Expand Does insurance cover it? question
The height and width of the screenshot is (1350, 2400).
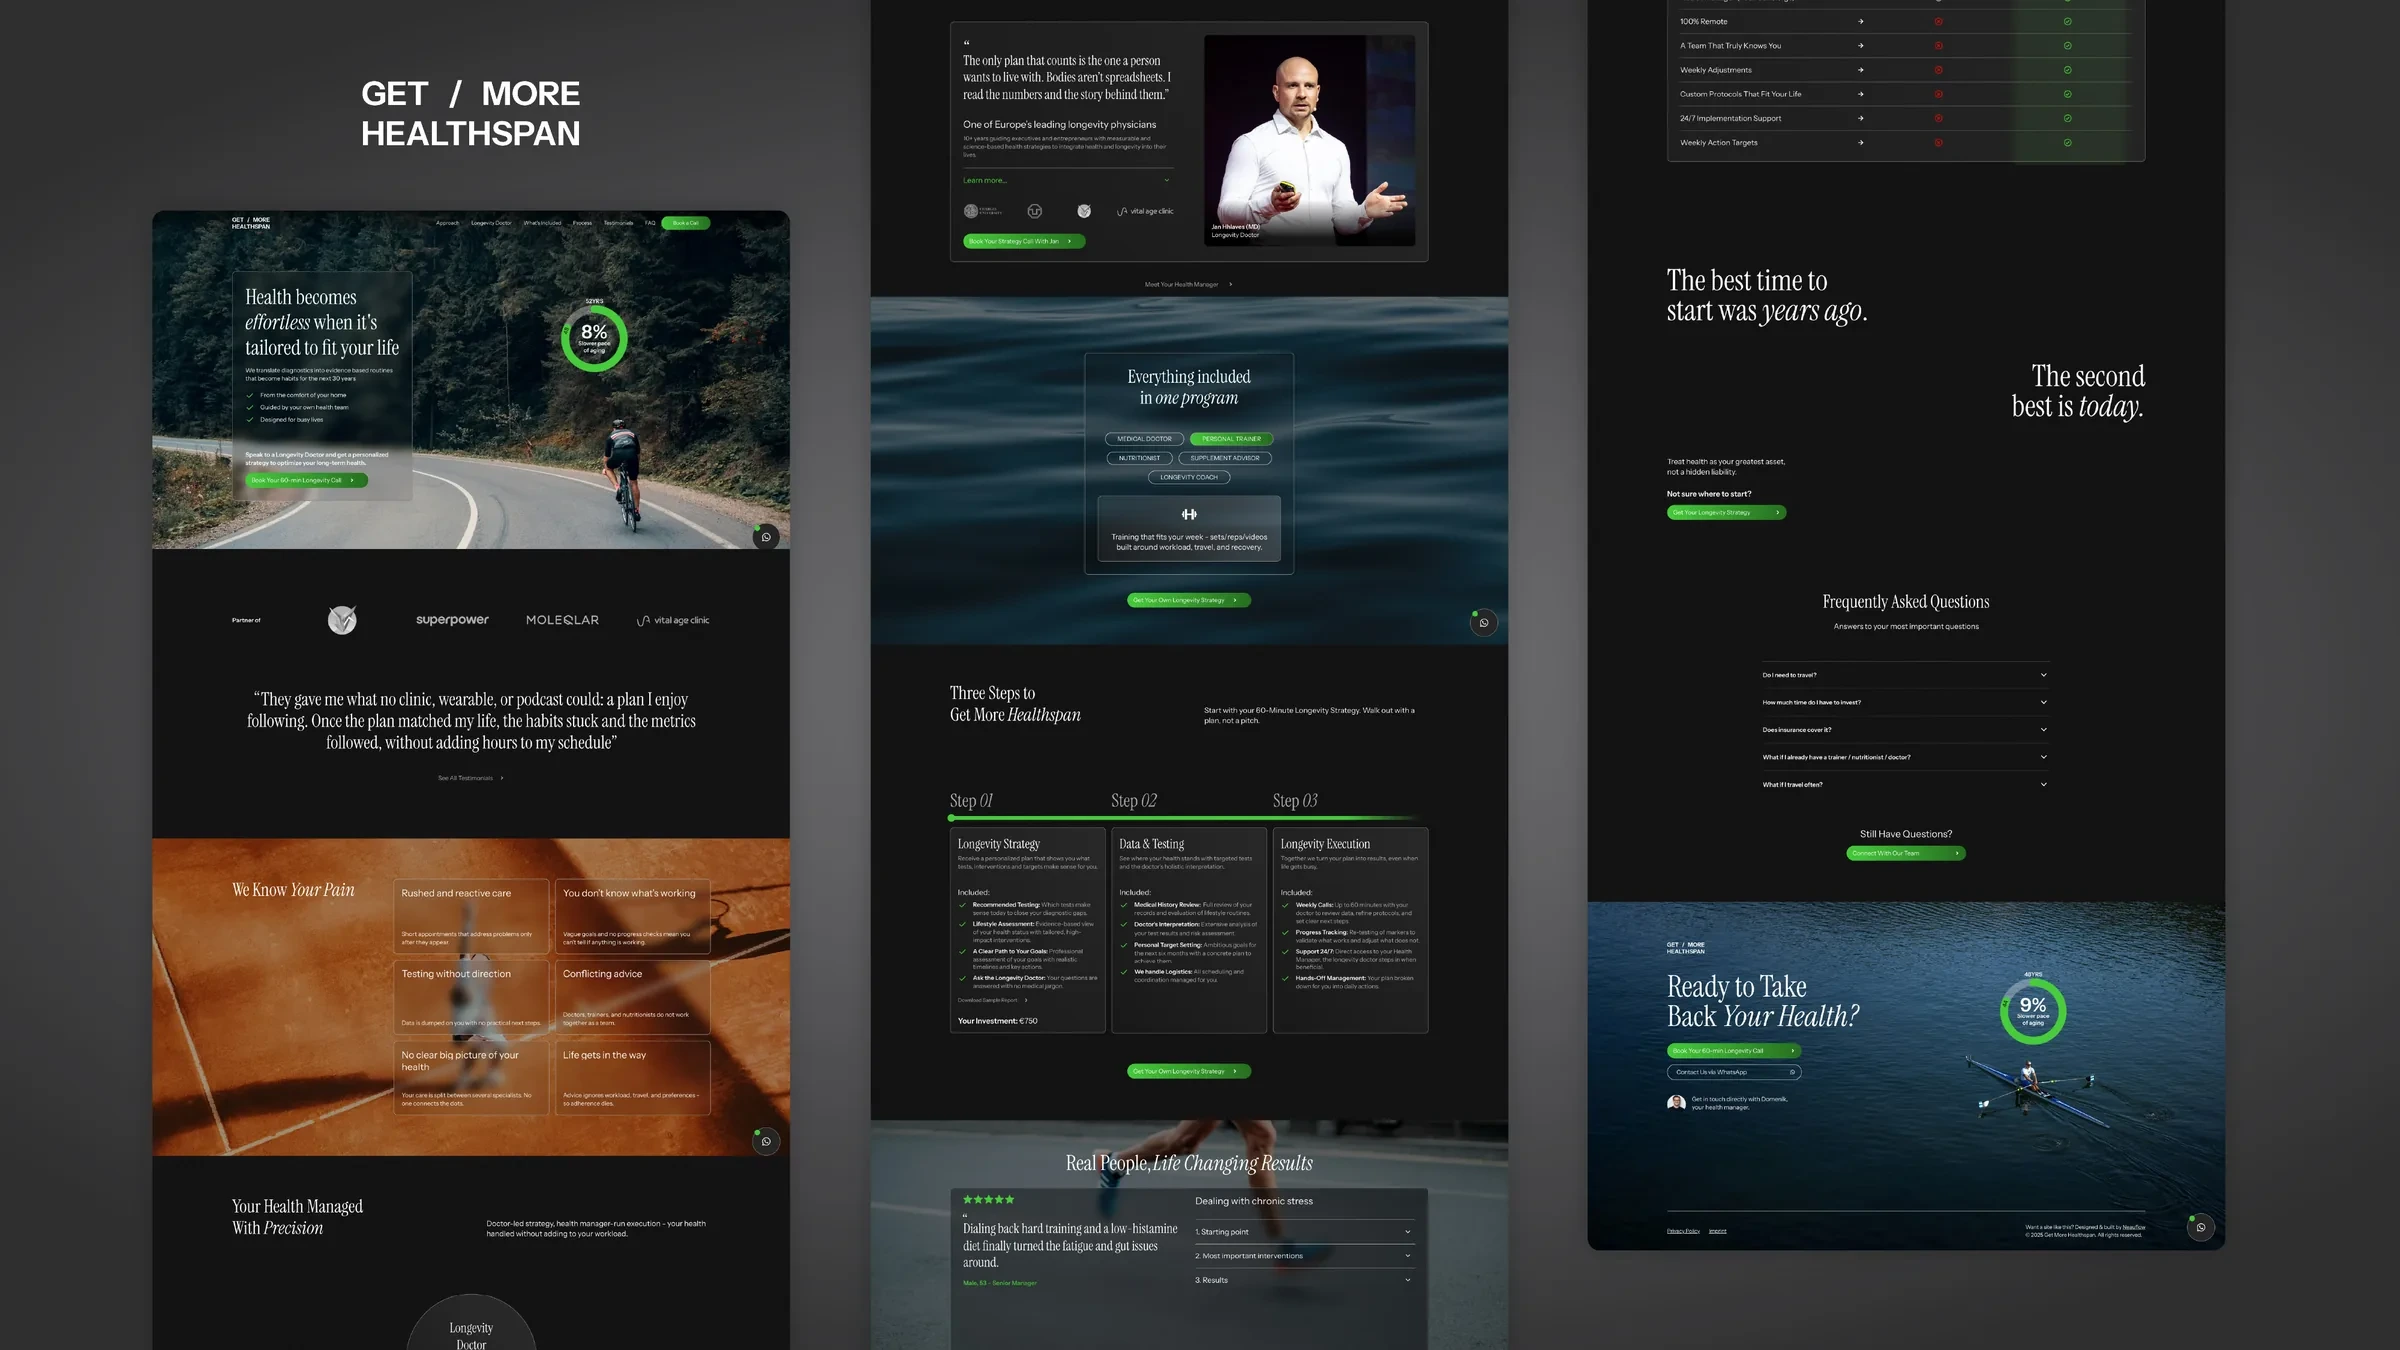click(x=1906, y=730)
